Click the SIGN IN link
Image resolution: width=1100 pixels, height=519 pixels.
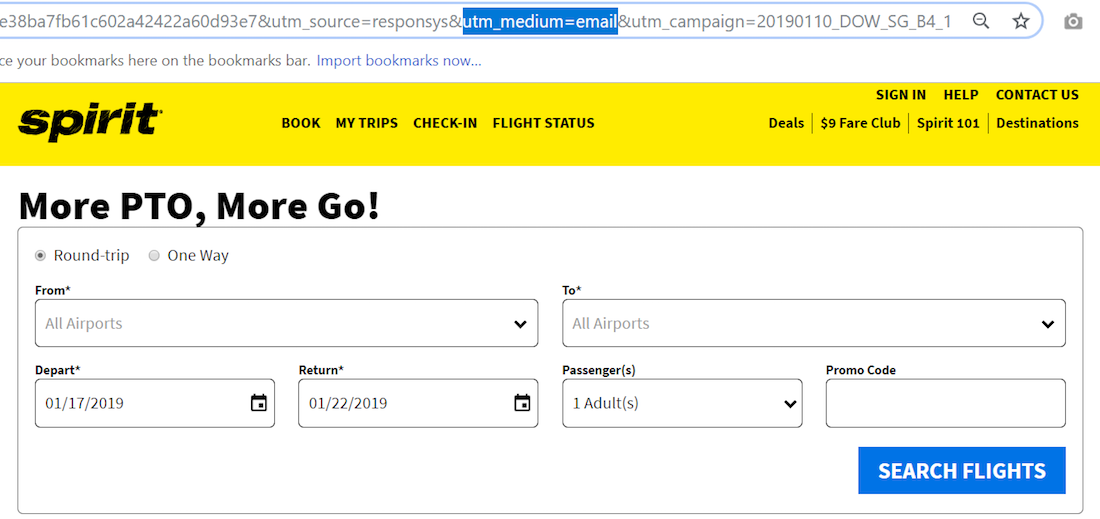pyautogui.click(x=901, y=95)
